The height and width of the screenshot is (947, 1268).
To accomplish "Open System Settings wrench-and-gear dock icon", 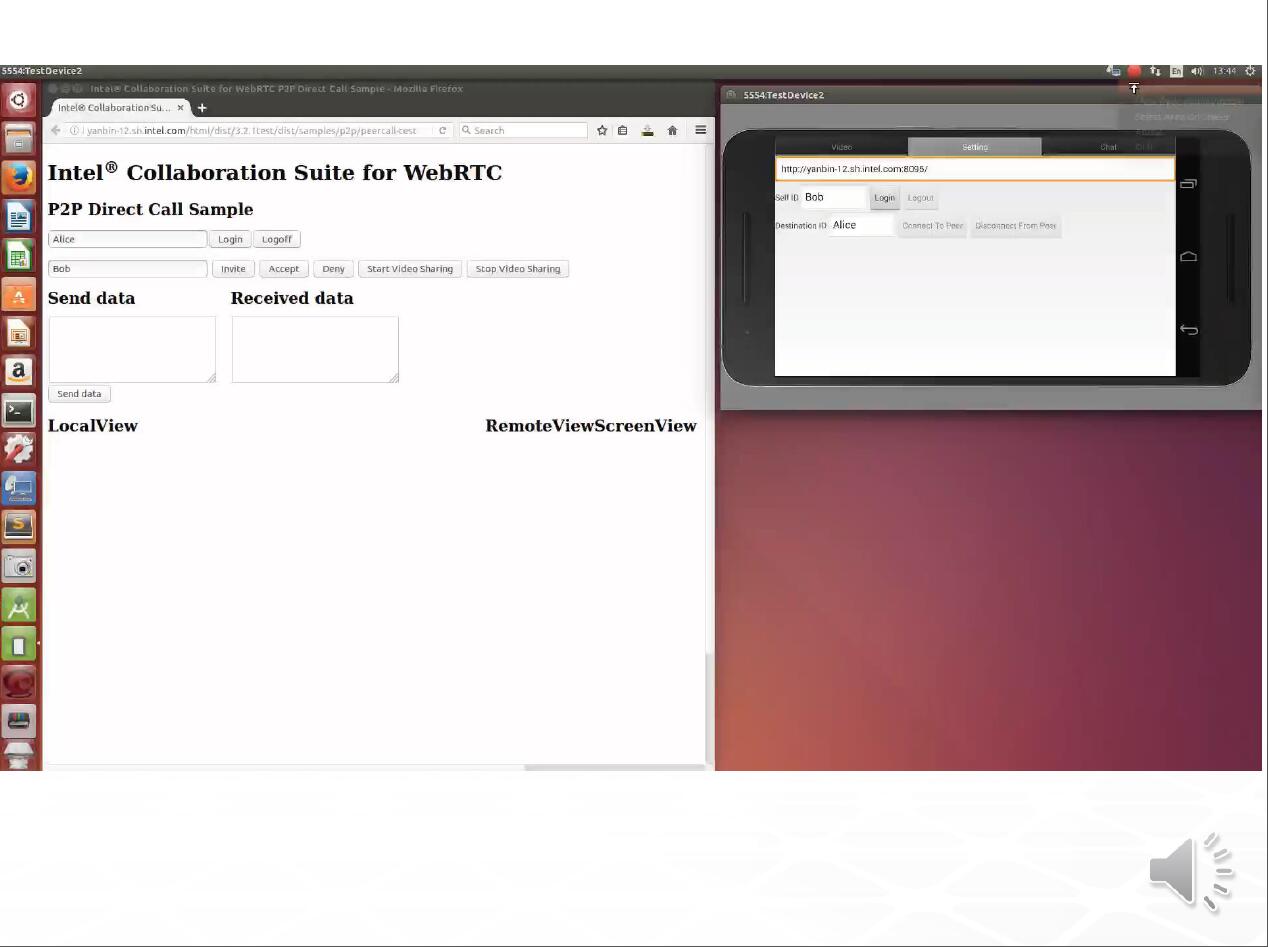I will 19,449.
